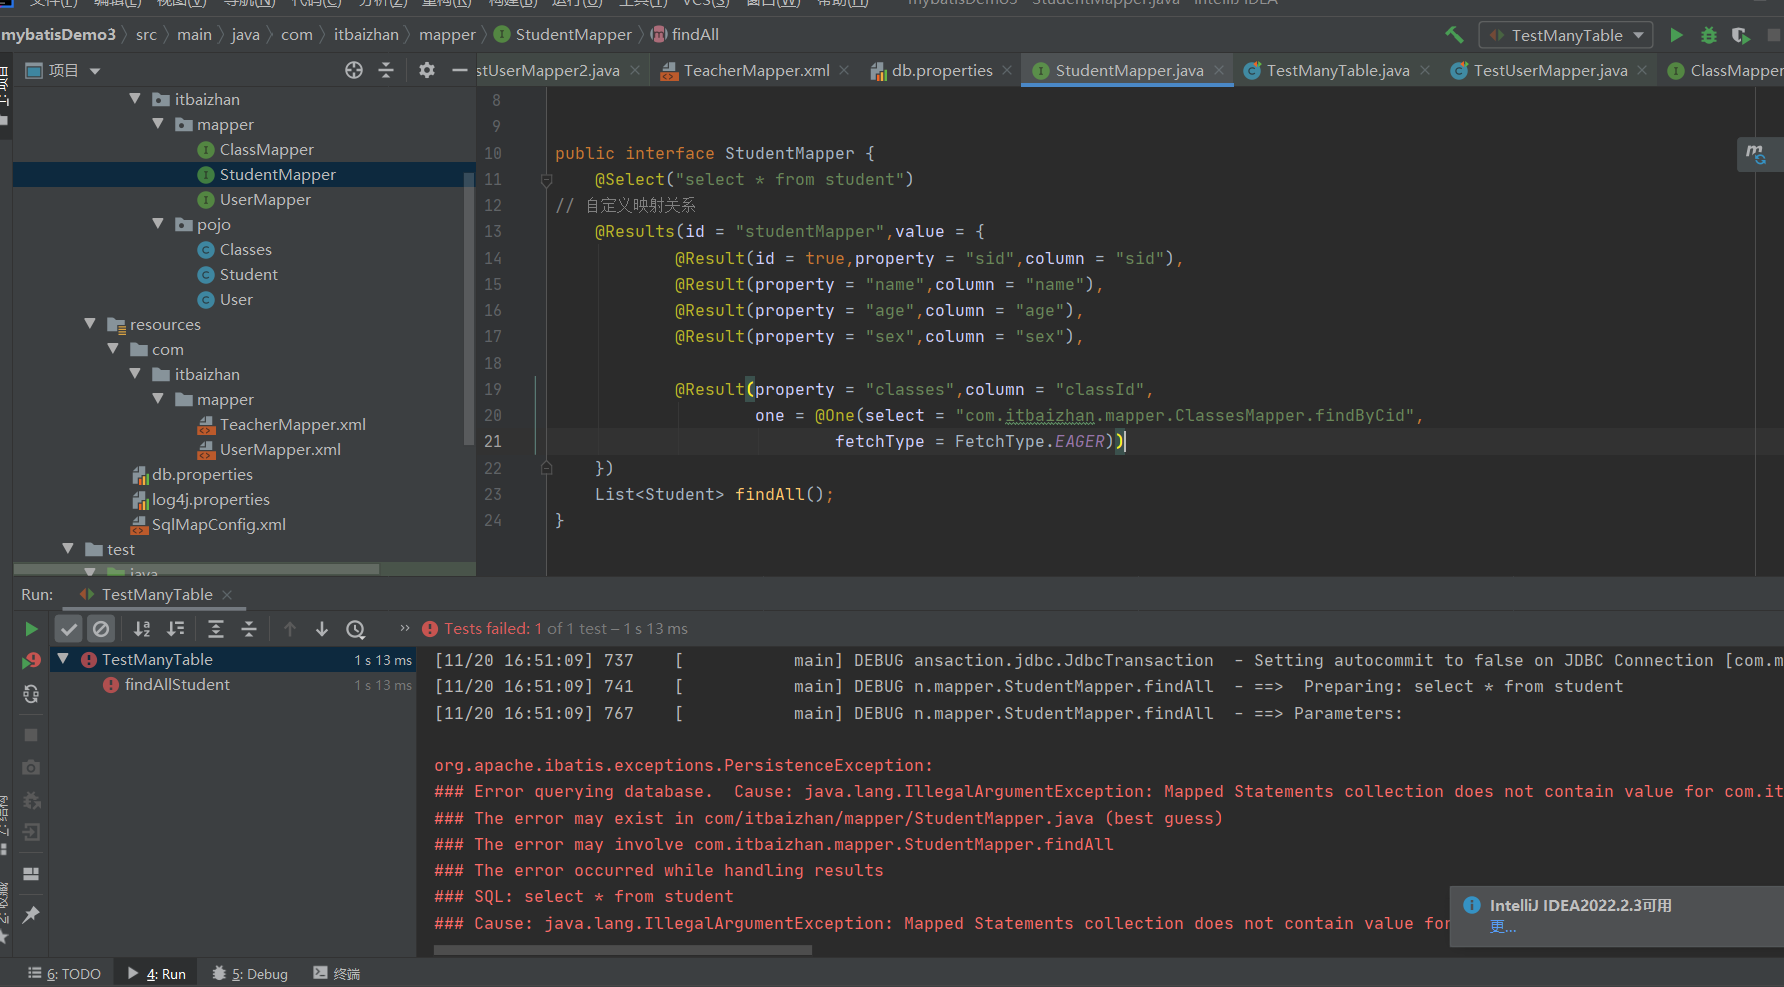Toggle auto-test rerun icon

tap(31, 693)
